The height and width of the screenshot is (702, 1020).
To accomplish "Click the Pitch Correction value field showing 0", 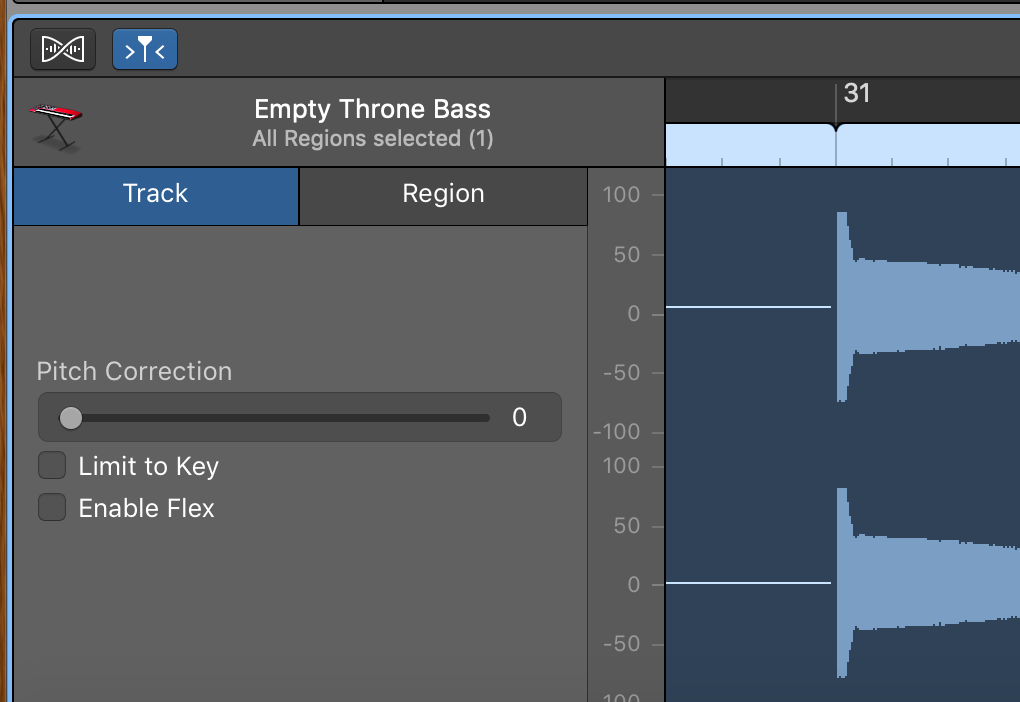I will 519,418.
